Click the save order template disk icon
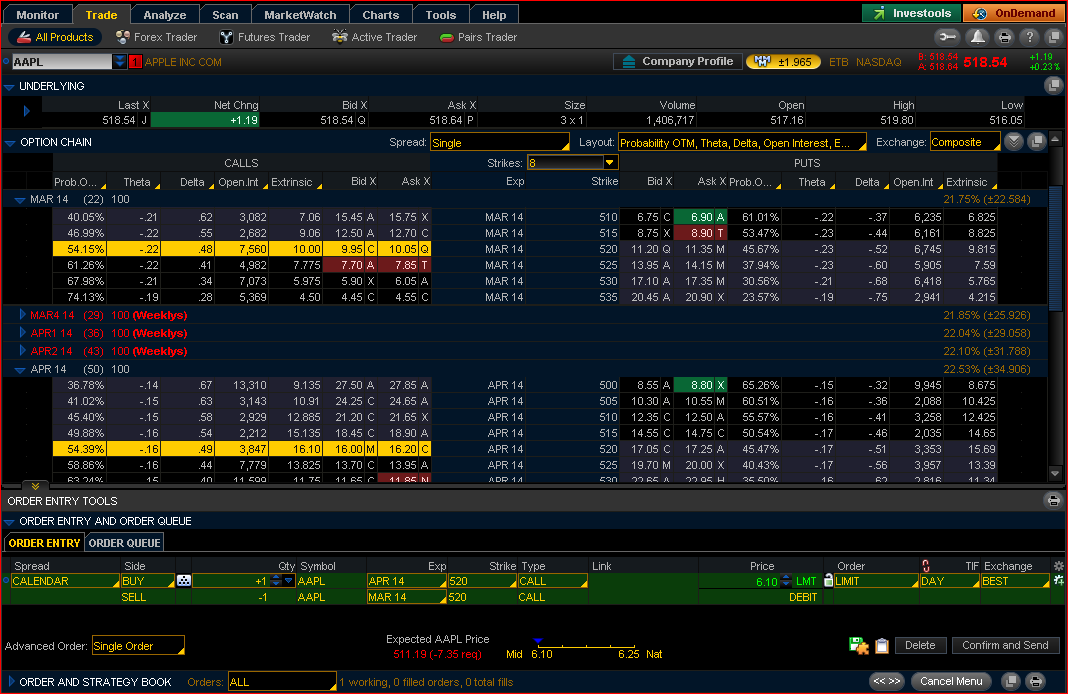 click(x=858, y=645)
